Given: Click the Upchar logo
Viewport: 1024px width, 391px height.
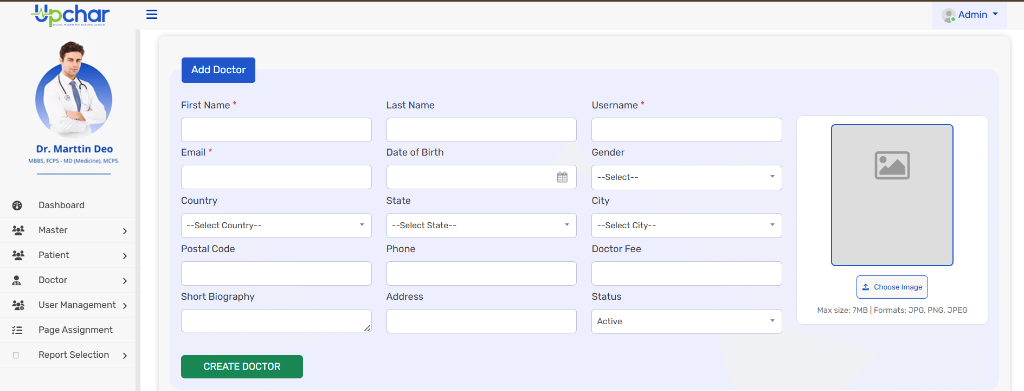Looking at the screenshot, I should [x=70, y=15].
